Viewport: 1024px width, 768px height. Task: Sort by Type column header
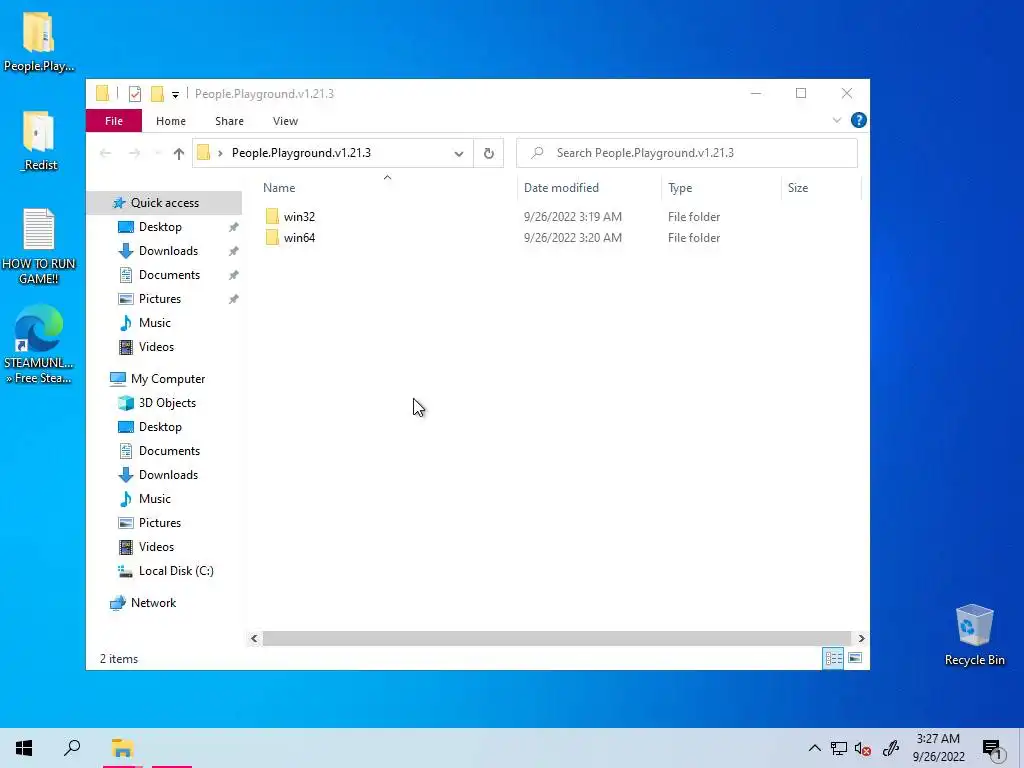[680, 187]
